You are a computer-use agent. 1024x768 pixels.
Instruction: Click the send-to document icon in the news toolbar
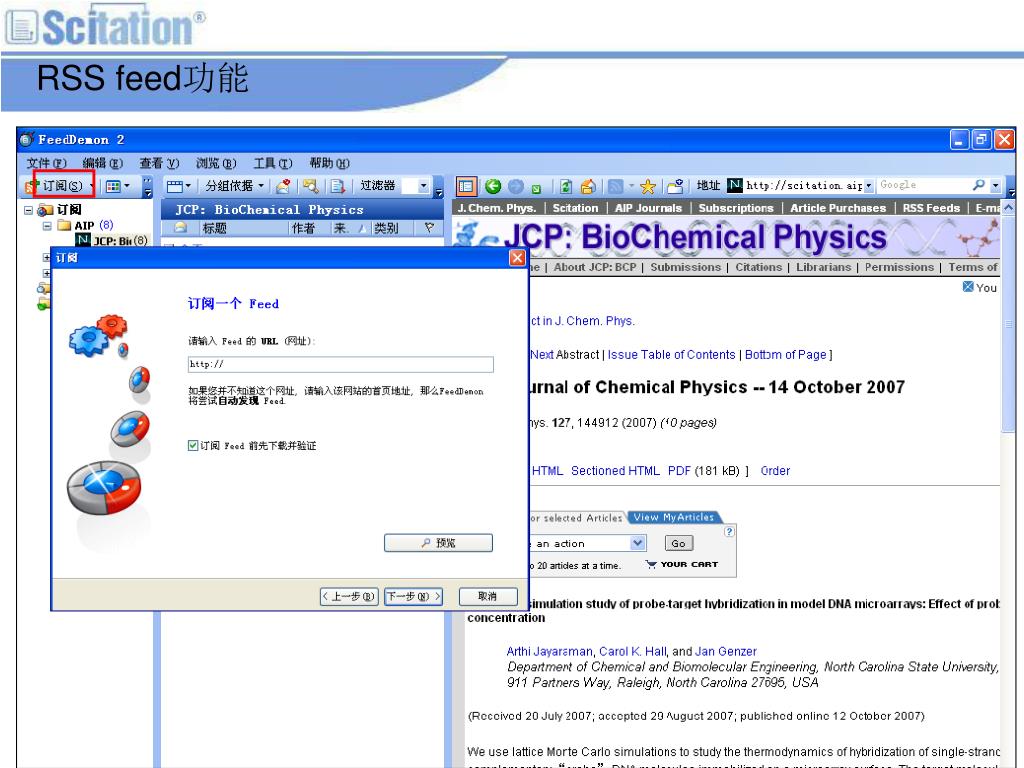tap(337, 186)
